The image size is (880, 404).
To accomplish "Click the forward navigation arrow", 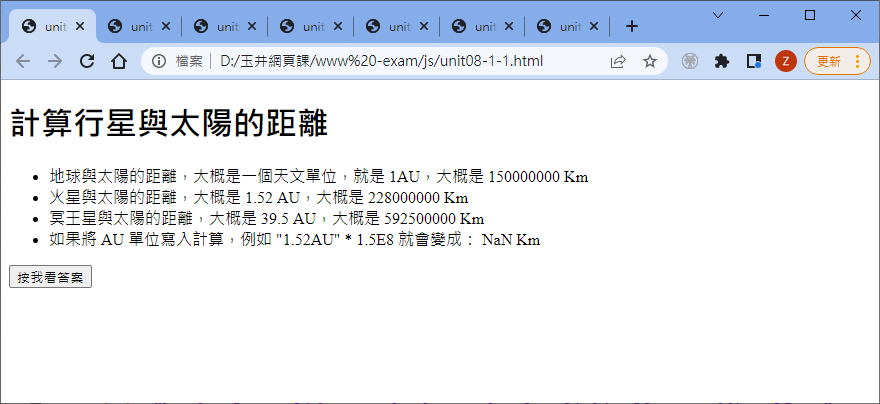I will tap(55, 61).
